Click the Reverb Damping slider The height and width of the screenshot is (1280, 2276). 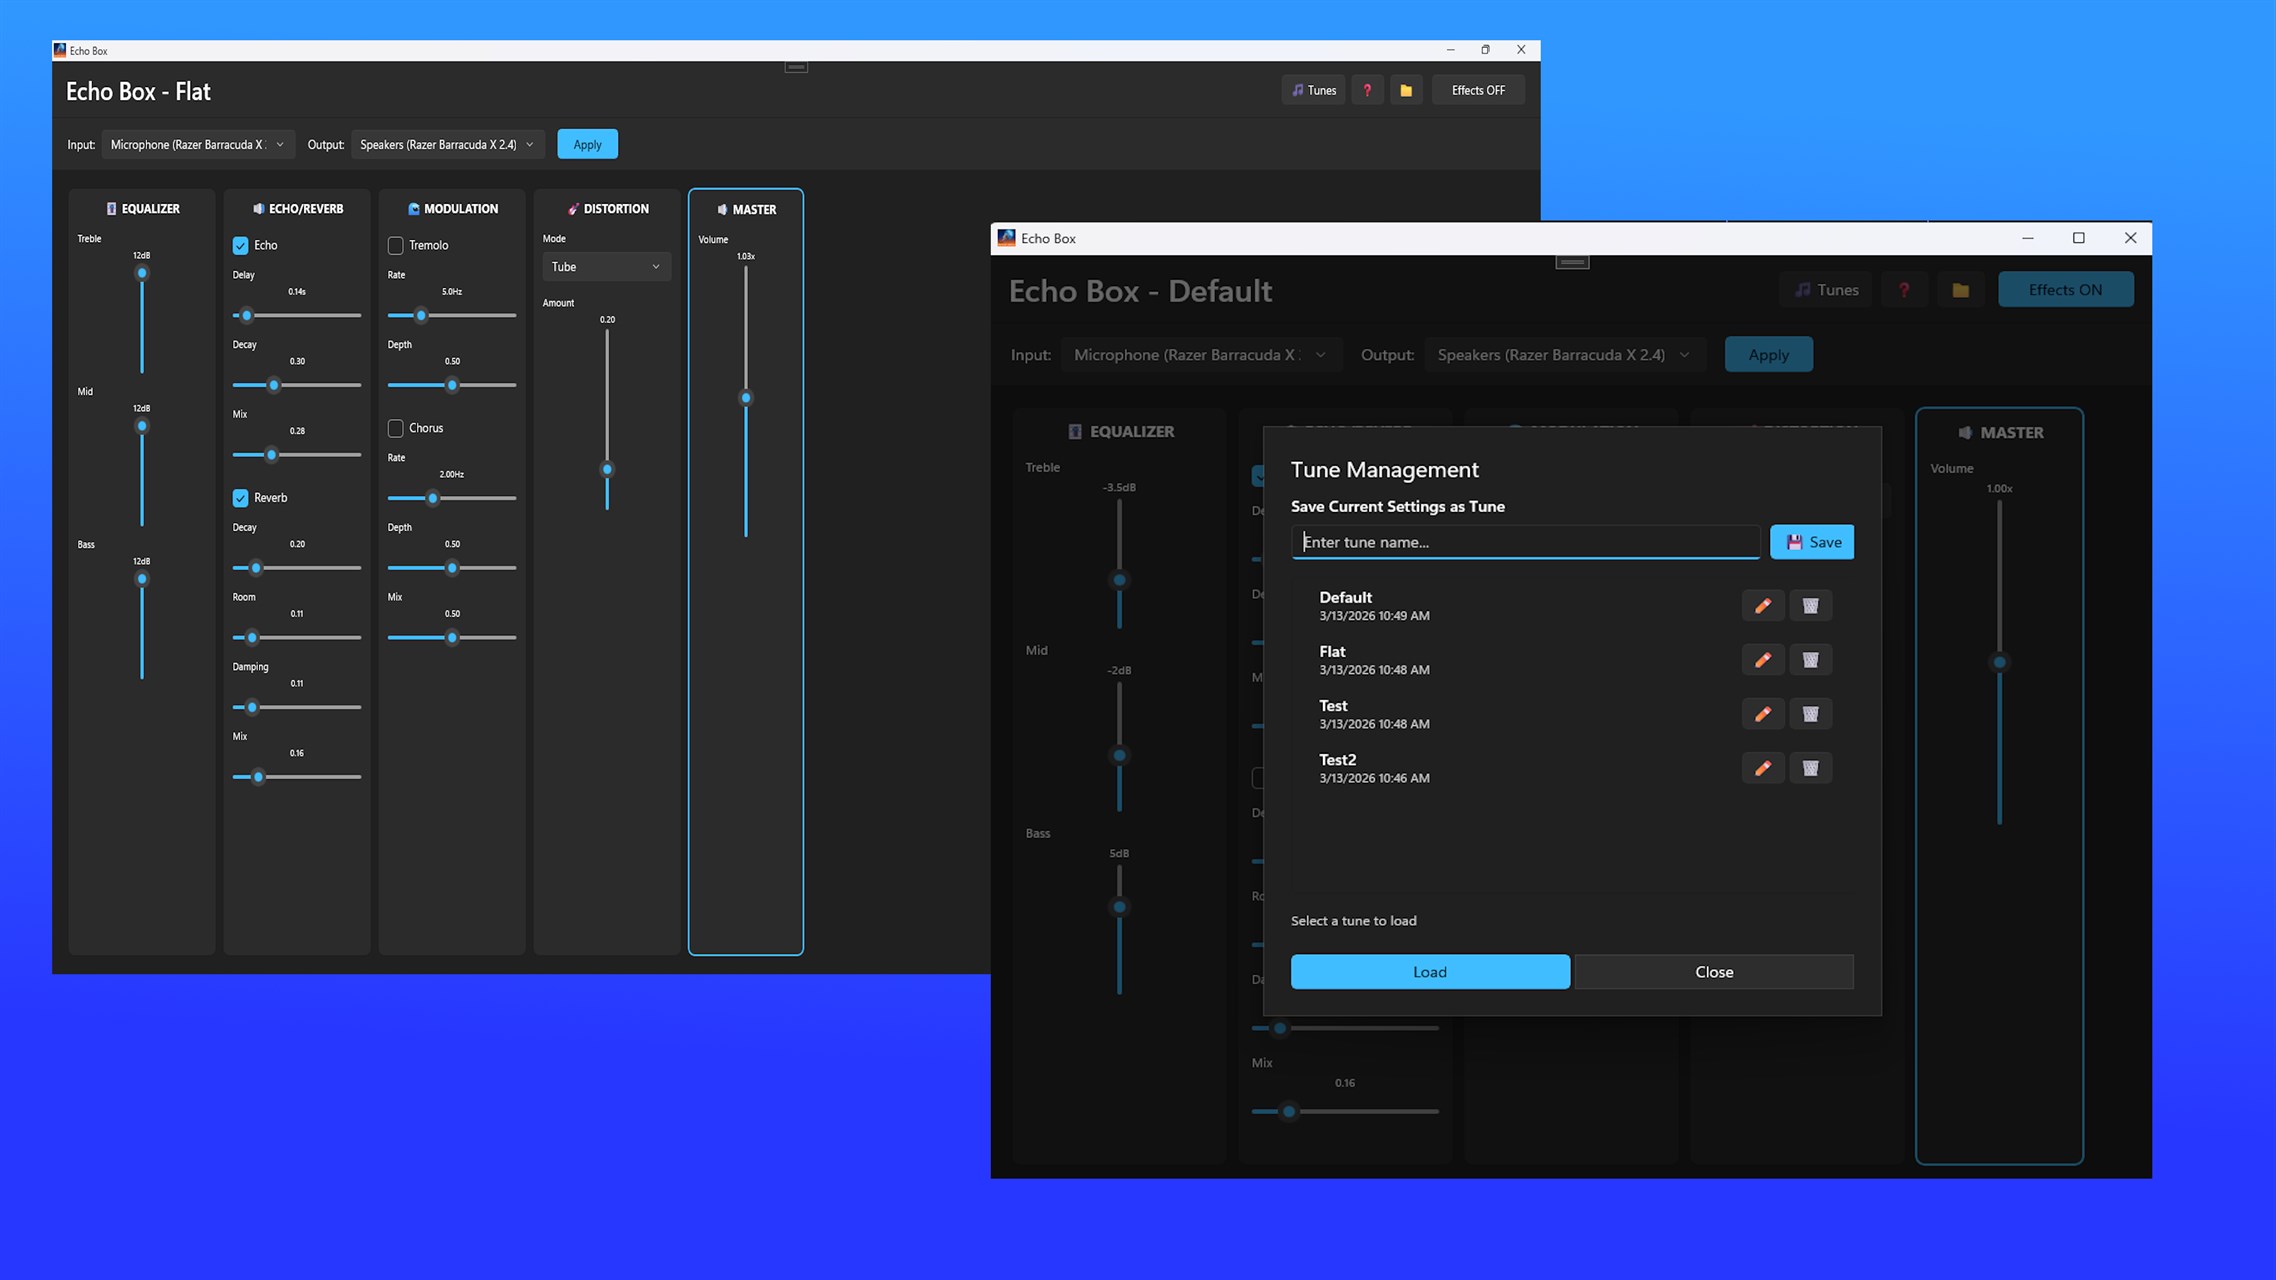click(297, 707)
